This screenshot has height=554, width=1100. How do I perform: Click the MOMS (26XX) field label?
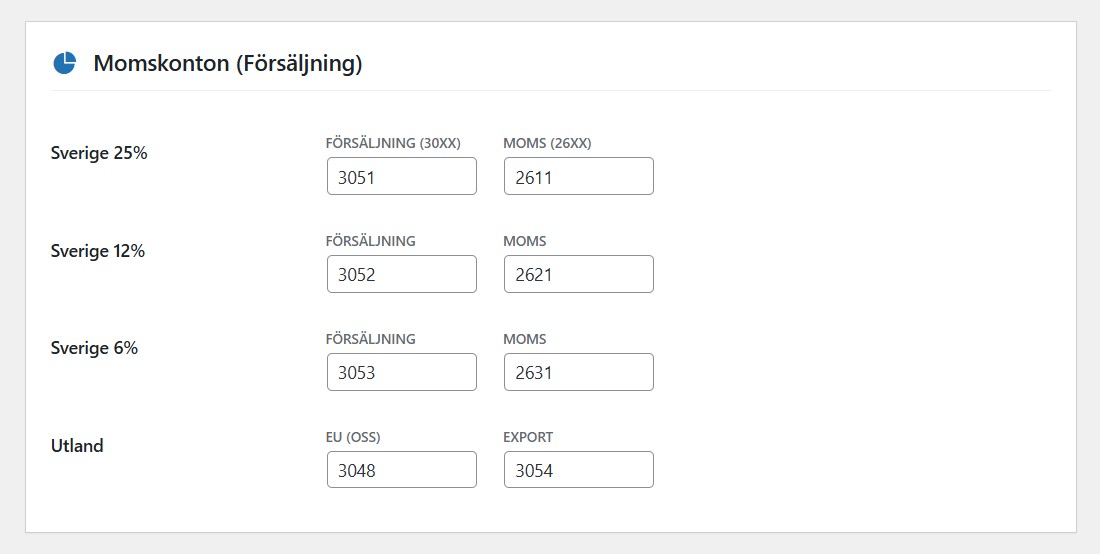click(547, 143)
